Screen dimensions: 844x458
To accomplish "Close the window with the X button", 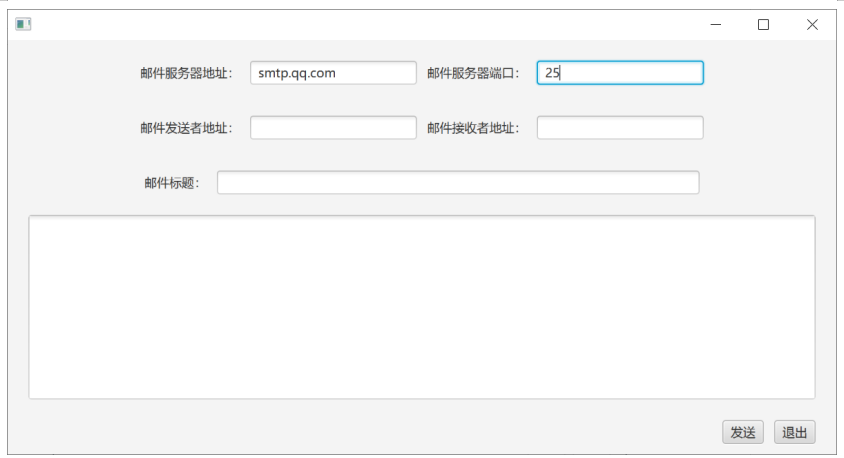I will click(x=812, y=25).
